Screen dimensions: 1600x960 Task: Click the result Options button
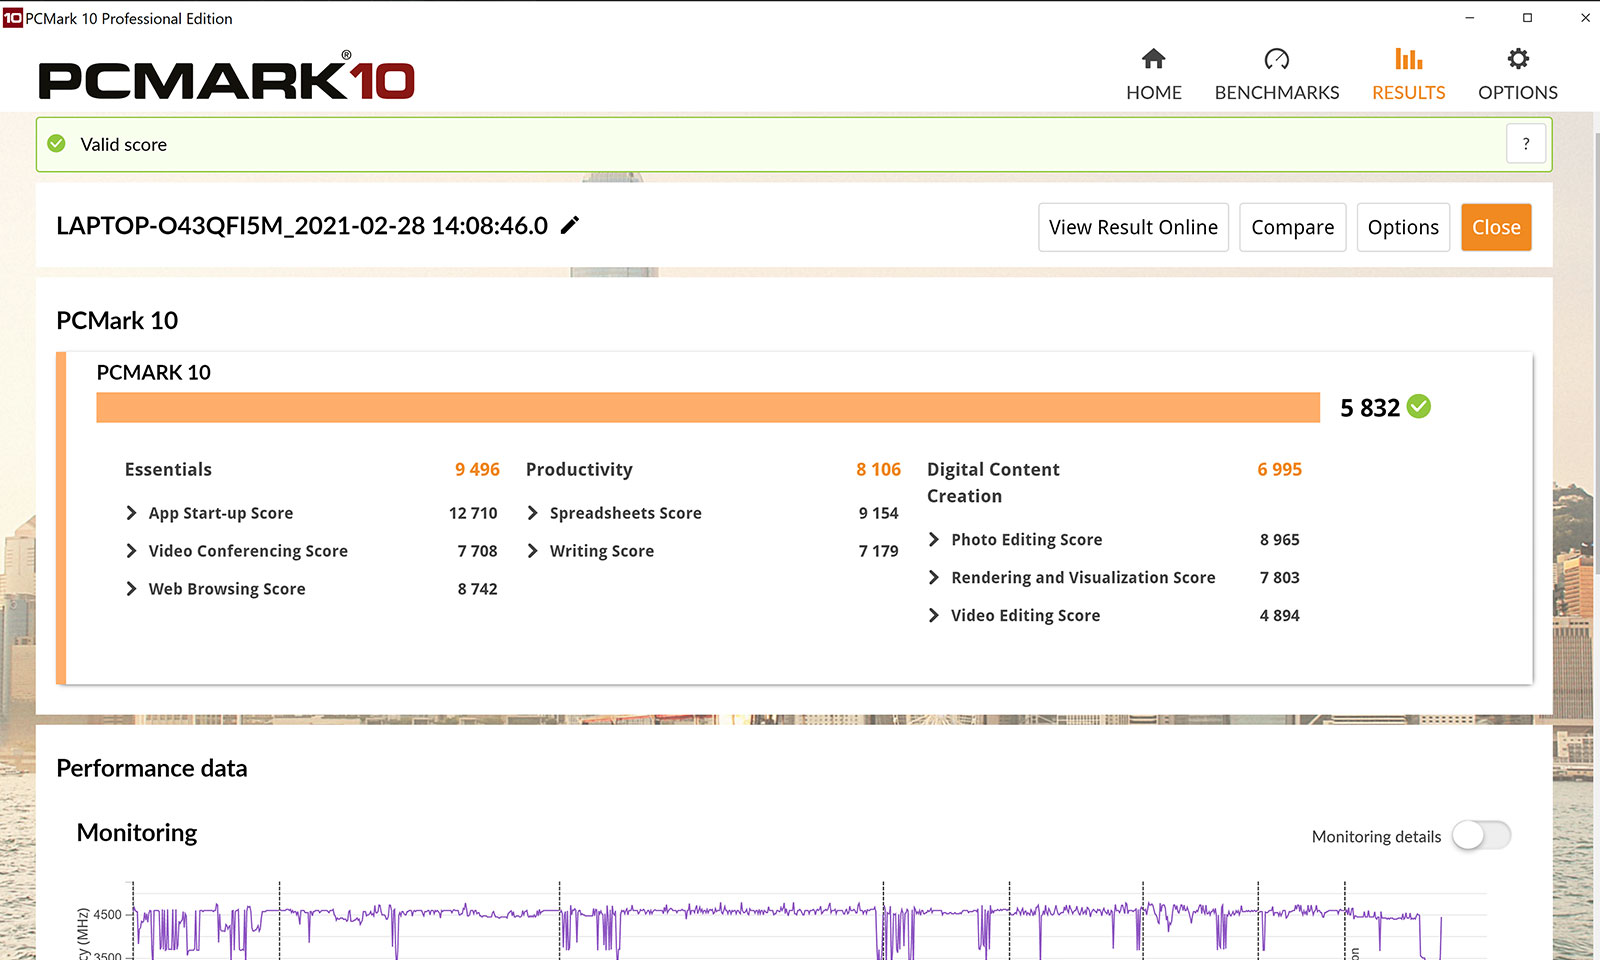(1403, 227)
